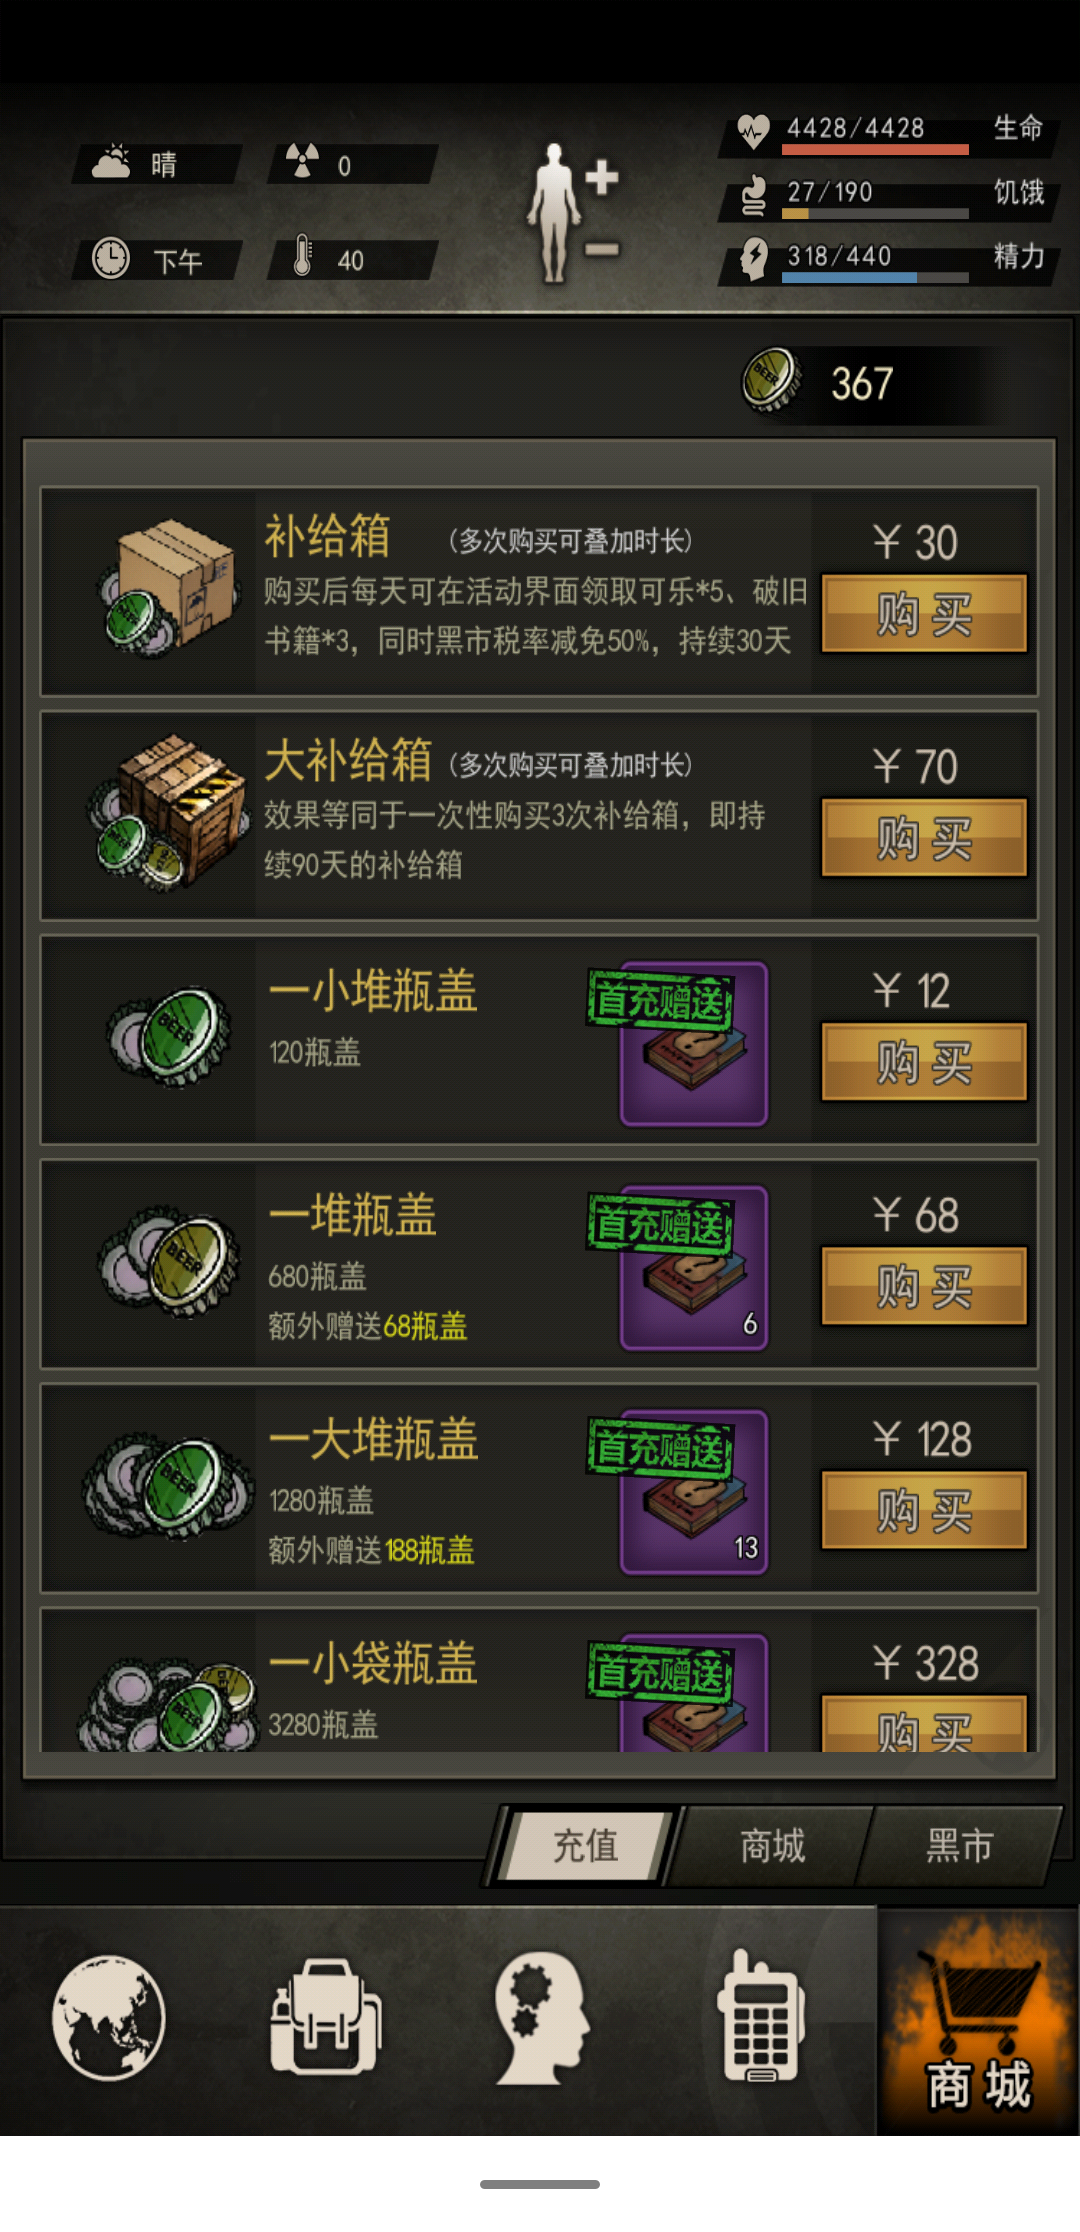The height and width of the screenshot is (2232, 1080).
Task: Buy 一大堆瓶盖 for ¥128
Action: (924, 1509)
